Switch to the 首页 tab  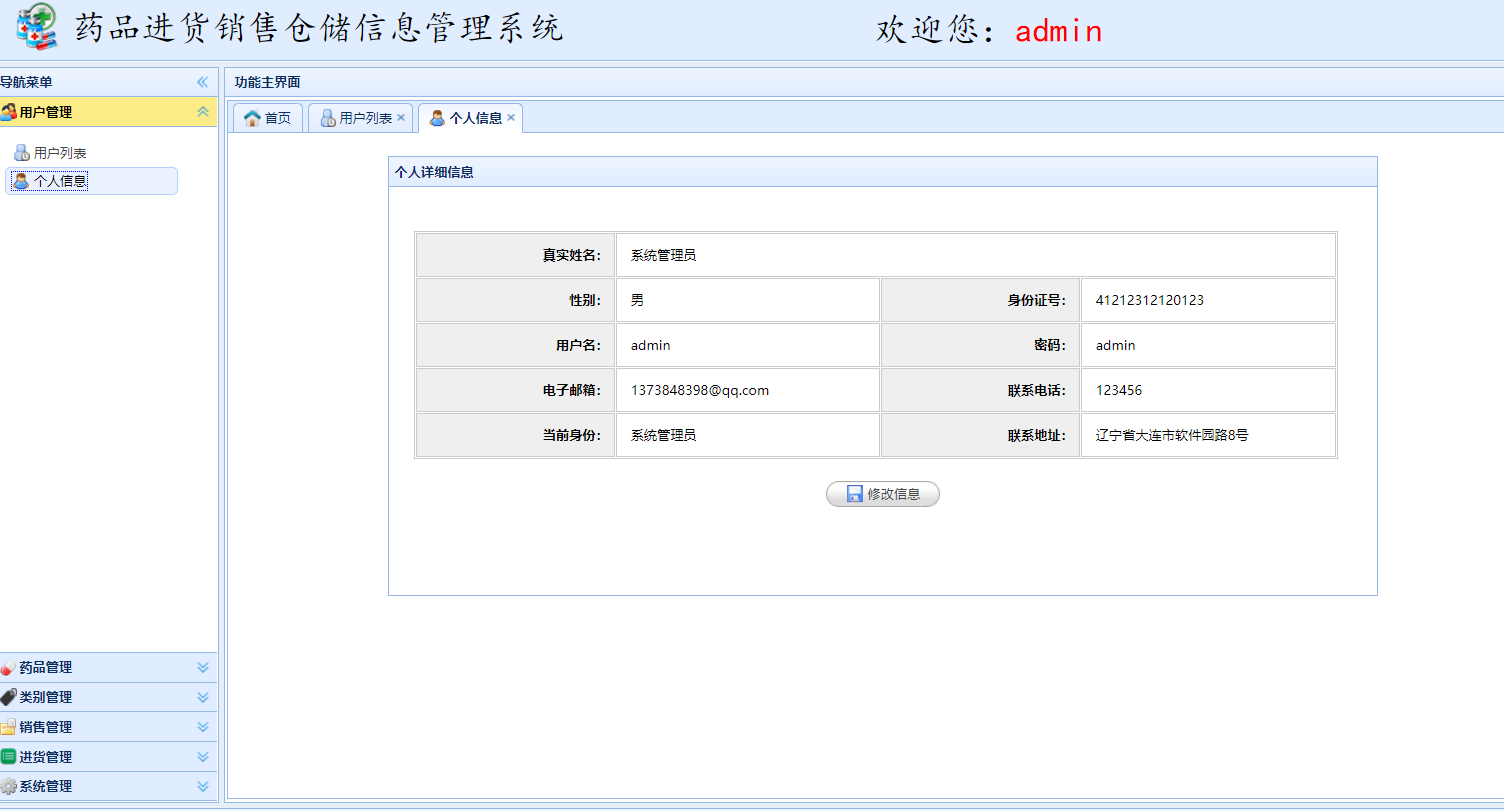(x=266, y=117)
